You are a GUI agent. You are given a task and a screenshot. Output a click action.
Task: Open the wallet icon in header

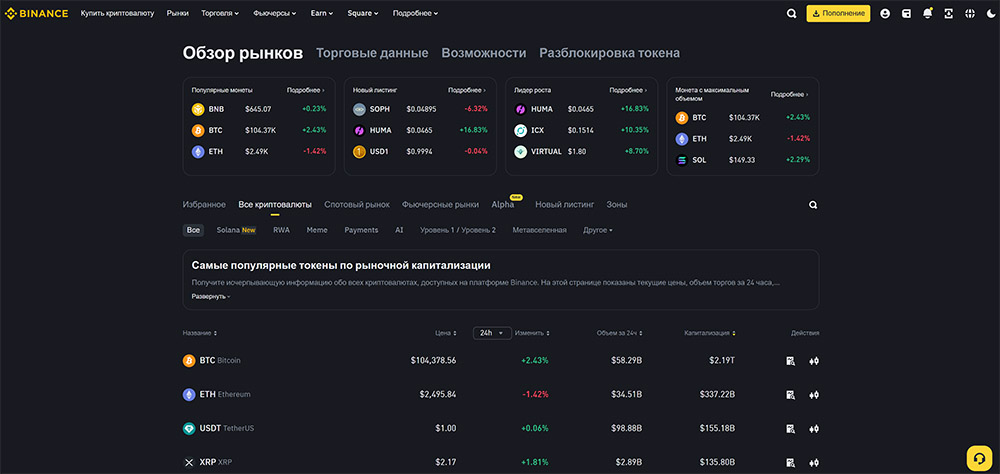click(x=906, y=13)
